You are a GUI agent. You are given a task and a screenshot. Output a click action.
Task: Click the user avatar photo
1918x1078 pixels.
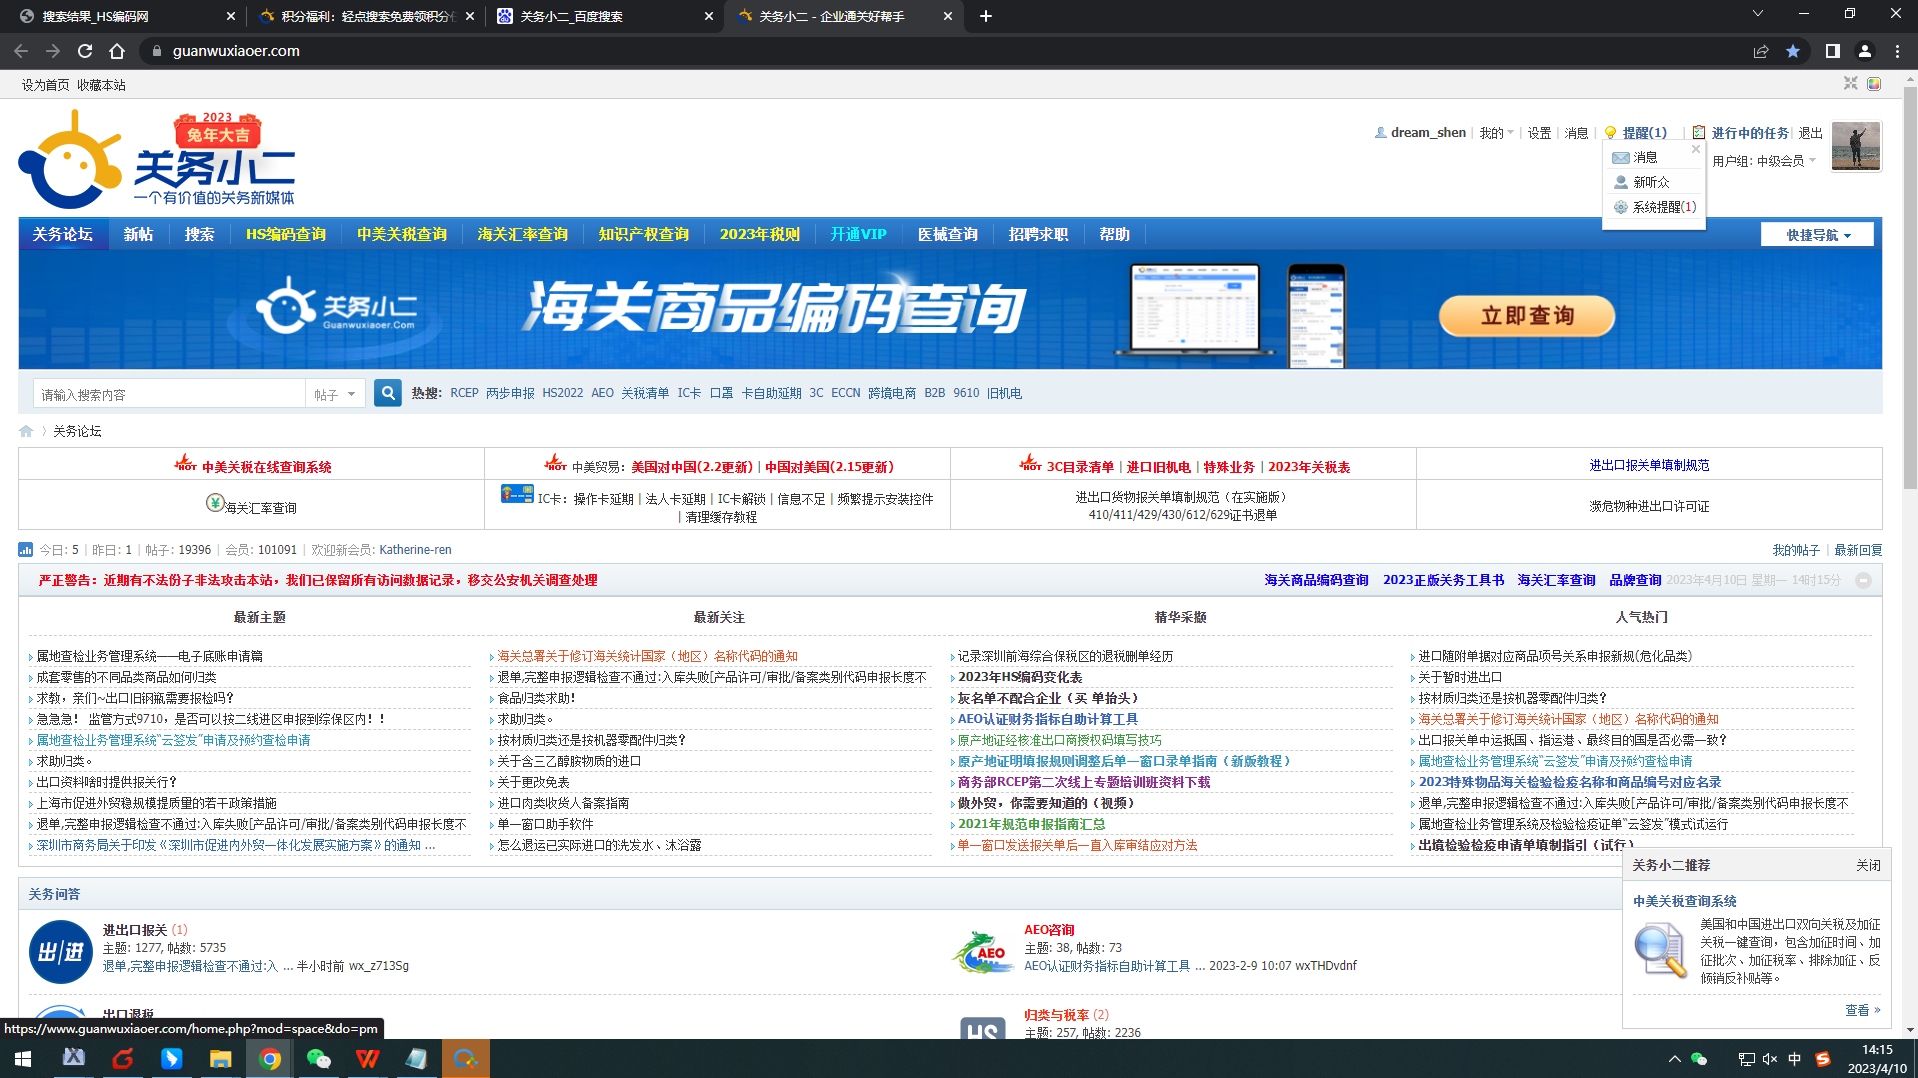point(1856,146)
